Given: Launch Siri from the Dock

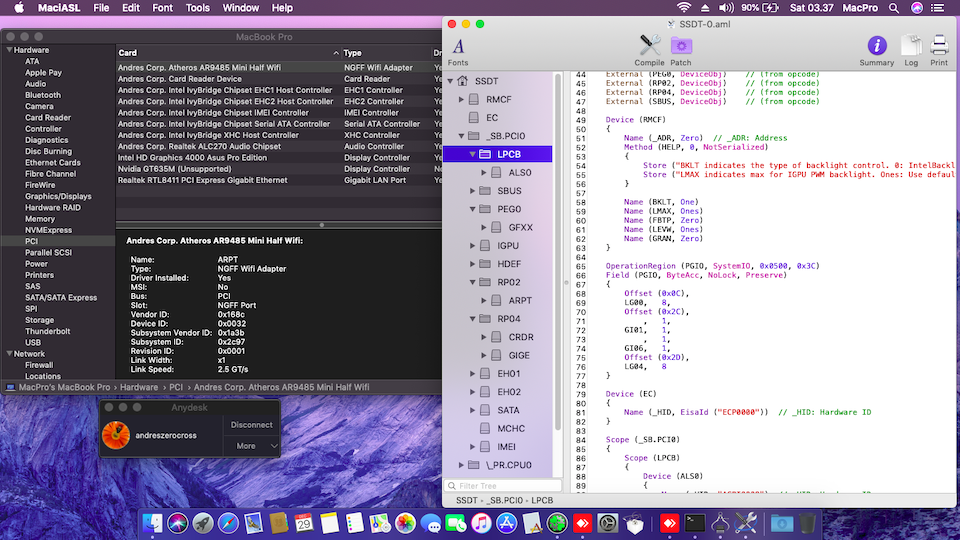Looking at the screenshot, I should coord(178,523).
